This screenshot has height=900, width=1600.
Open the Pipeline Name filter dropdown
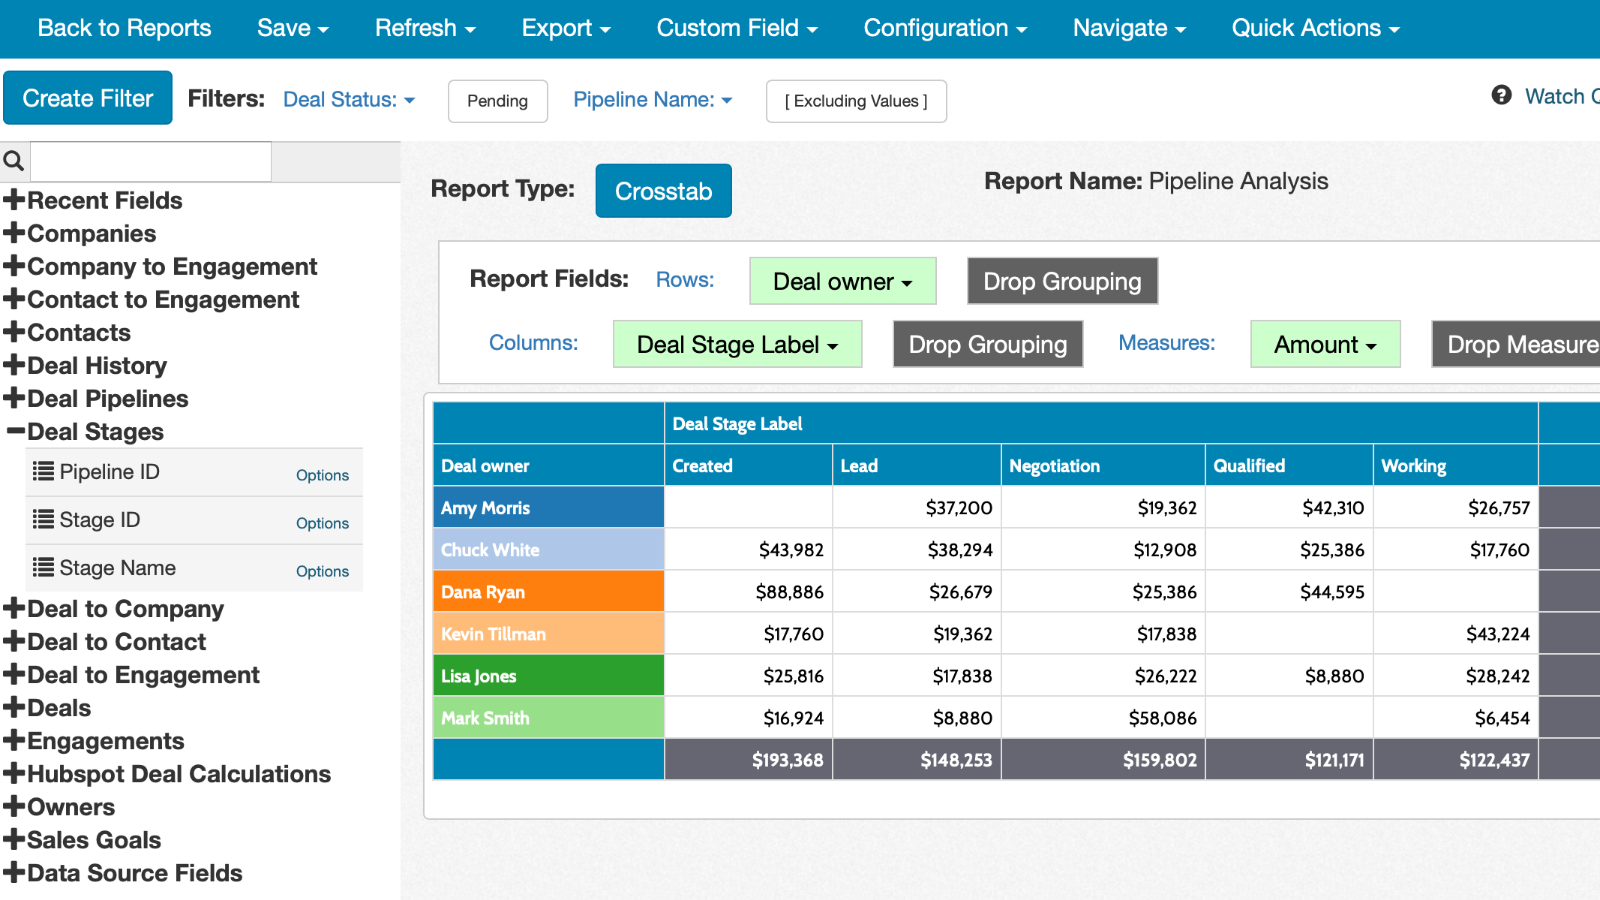point(652,99)
